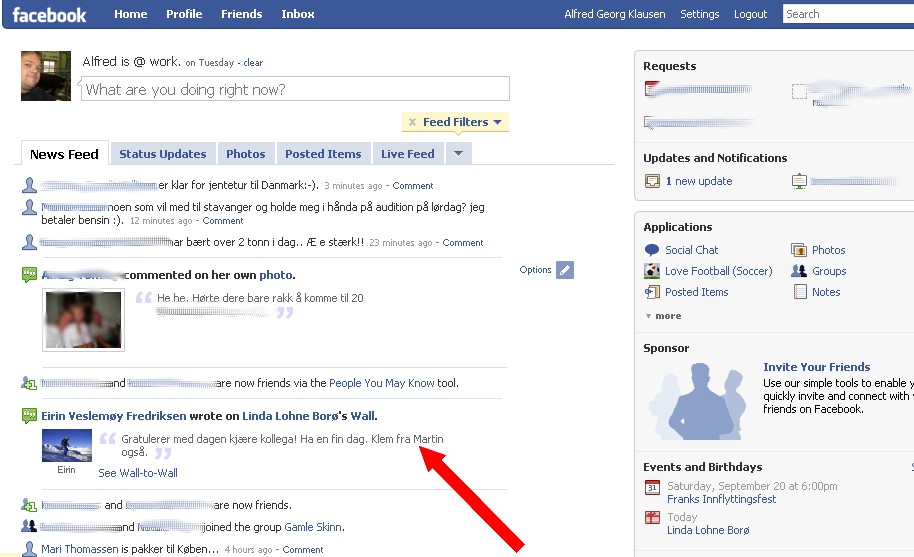The width and height of the screenshot is (914, 557).
Task: Click the calendar icon for Franks Innflyttingsfest
Action: [x=652, y=487]
